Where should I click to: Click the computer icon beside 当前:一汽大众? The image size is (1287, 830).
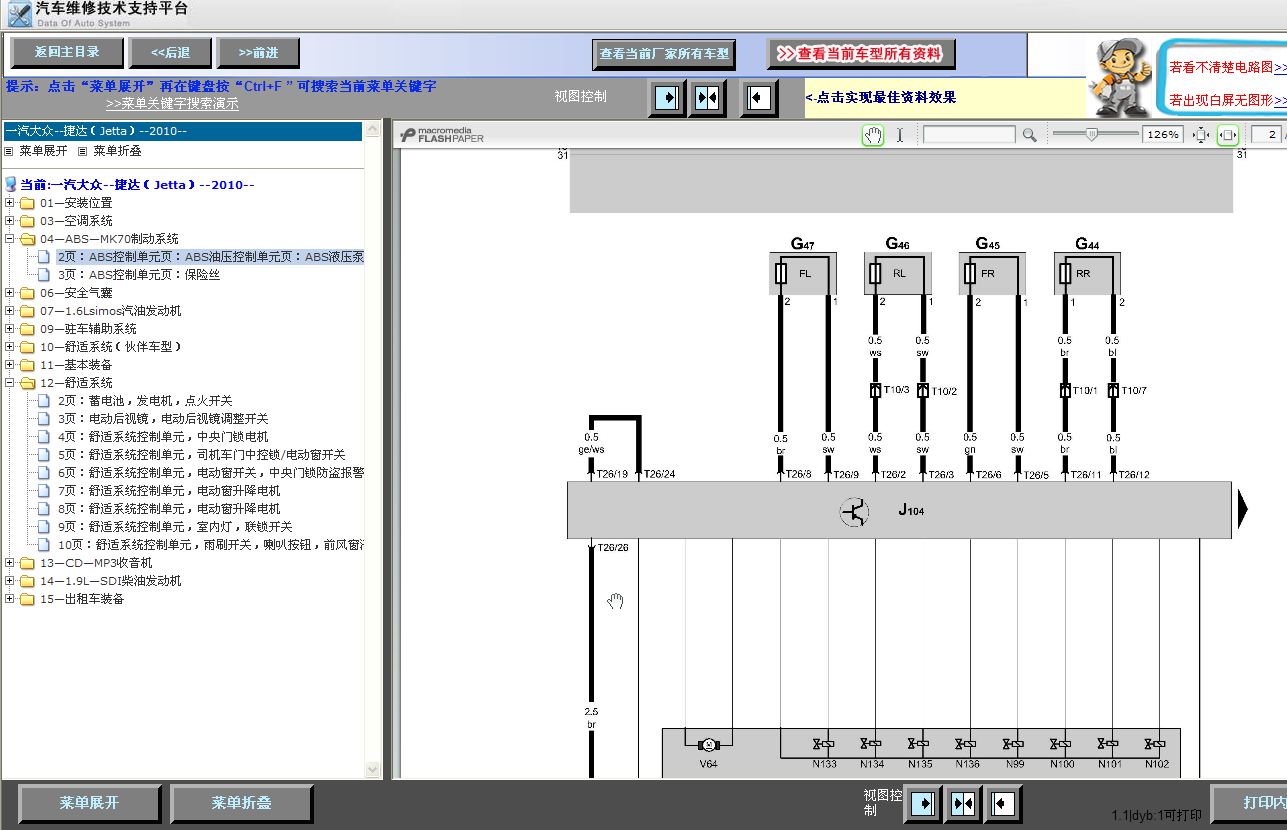[x=11, y=185]
